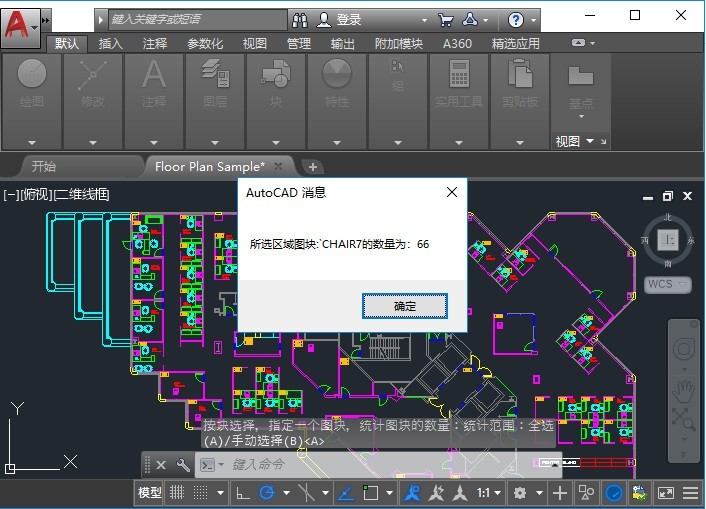This screenshot has width=706, height=509.
Task: Click the 登录 sign-in link
Action: [349, 20]
